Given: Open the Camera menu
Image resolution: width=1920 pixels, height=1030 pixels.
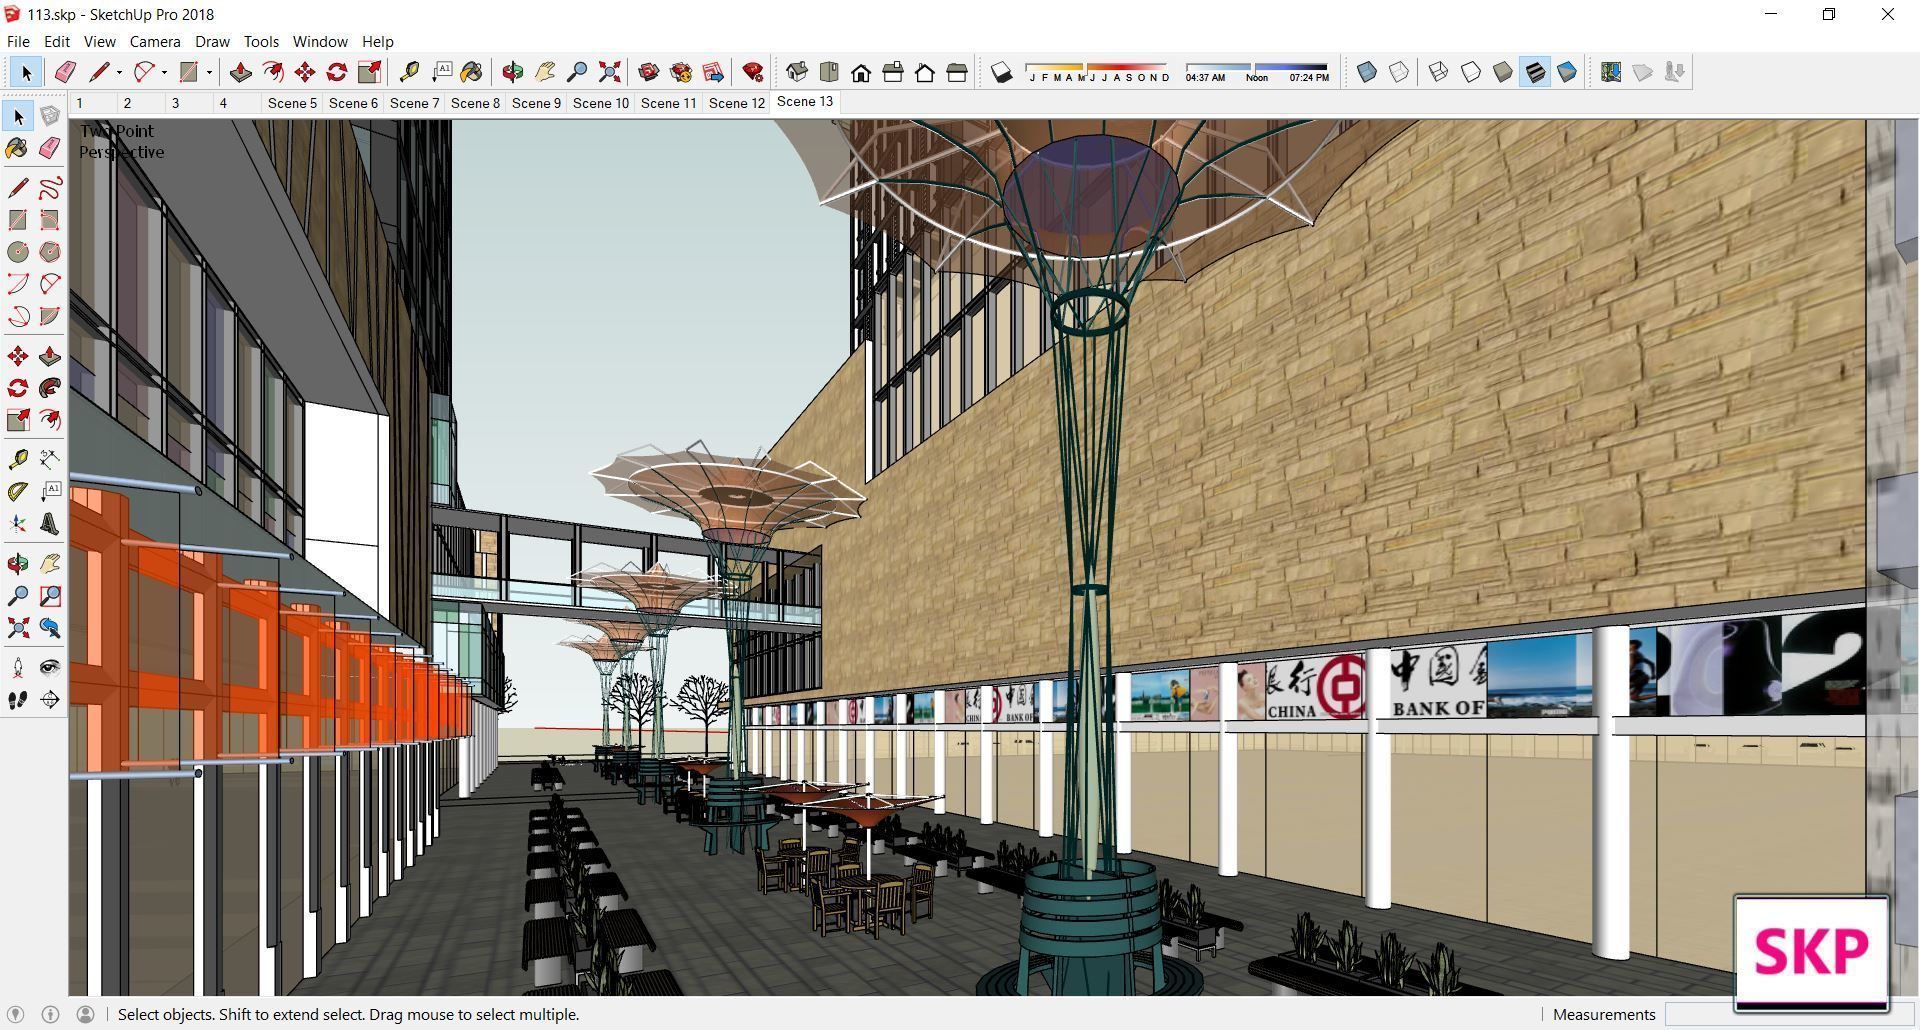Looking at the screenshot, I should (x=155, y=42).
